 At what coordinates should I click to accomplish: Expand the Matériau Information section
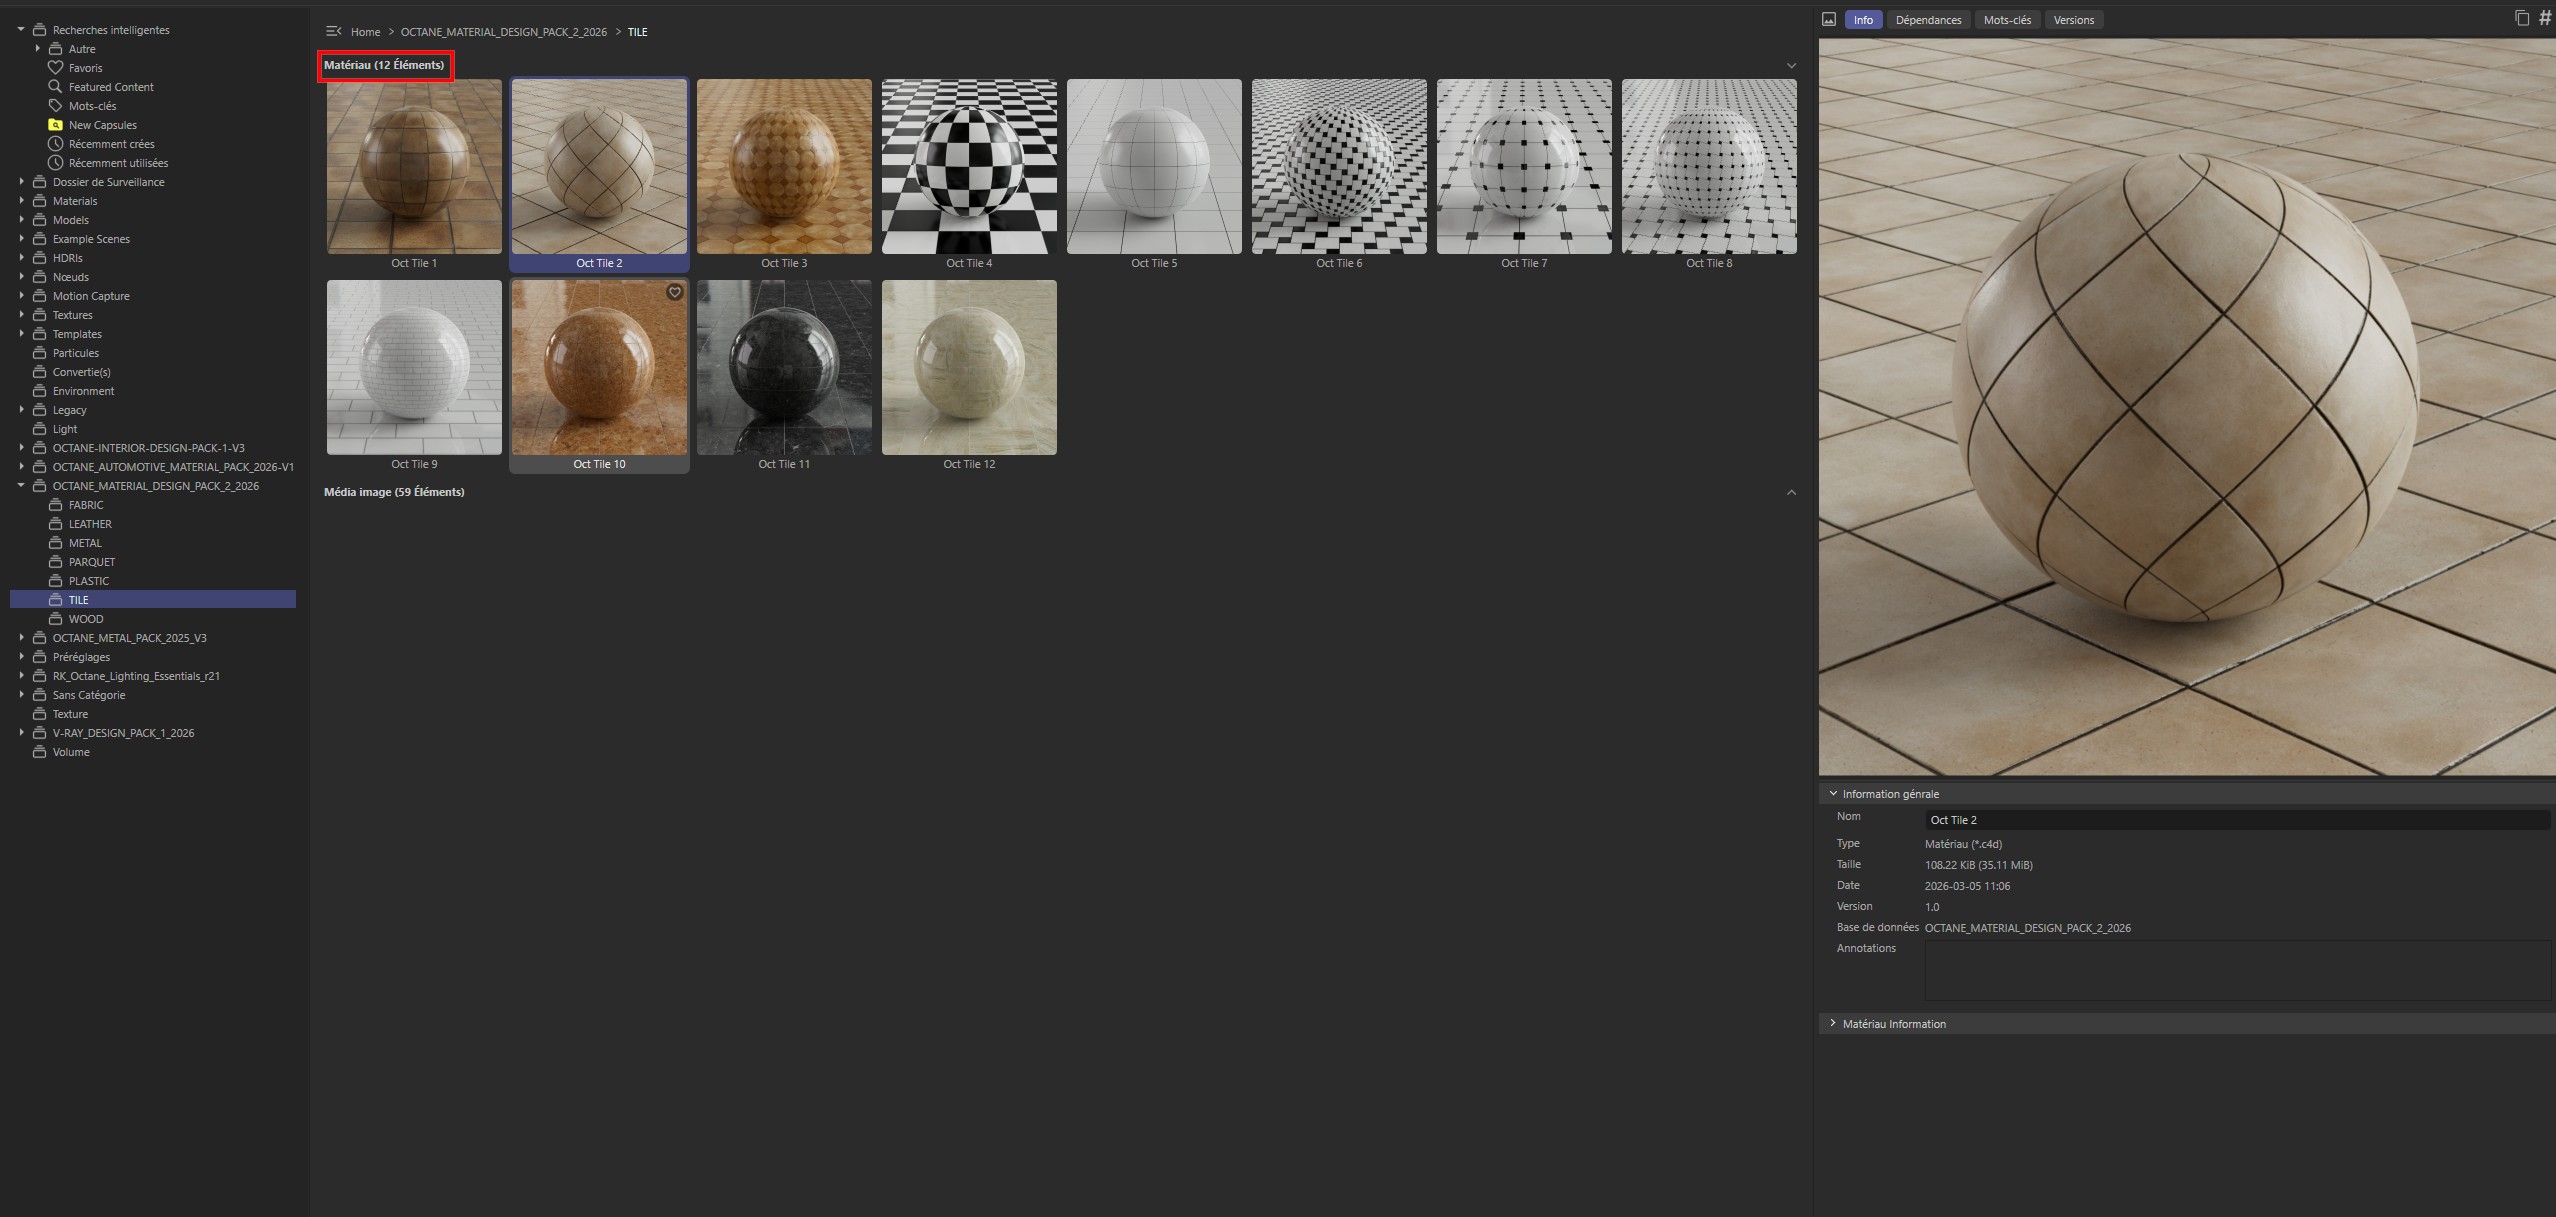click(1834, 1023)
